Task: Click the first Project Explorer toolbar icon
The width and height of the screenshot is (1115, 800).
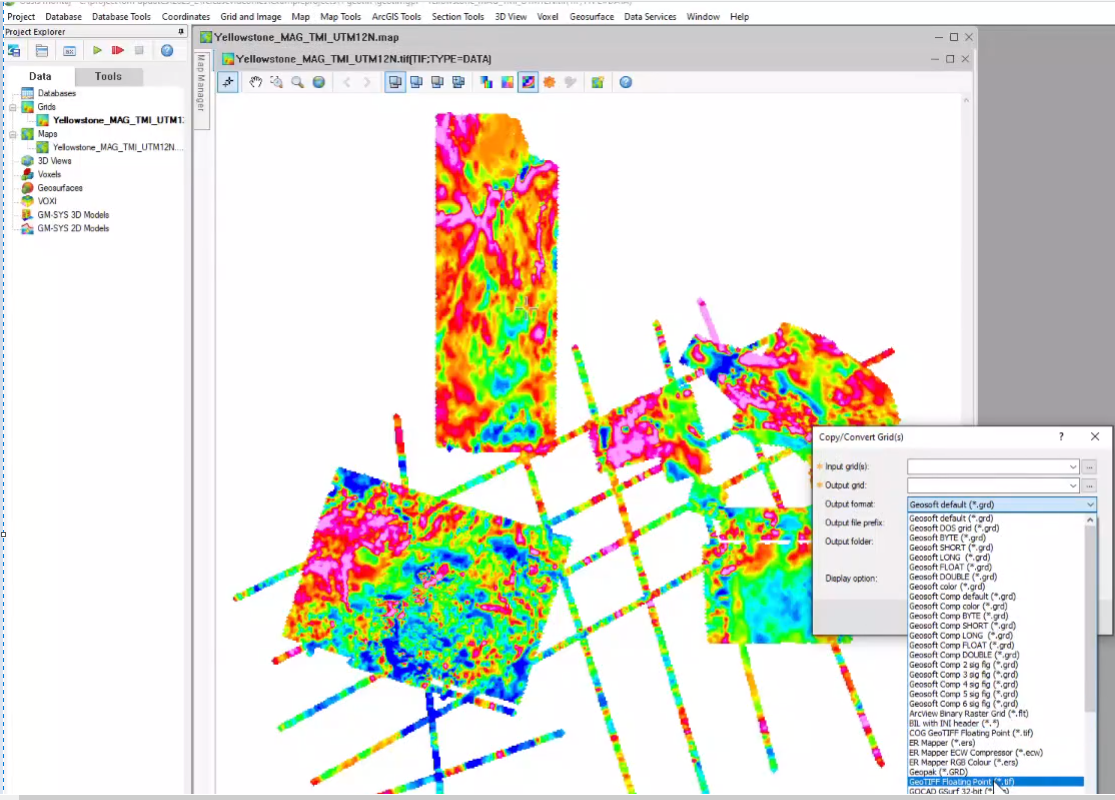Action: point(14,50)
